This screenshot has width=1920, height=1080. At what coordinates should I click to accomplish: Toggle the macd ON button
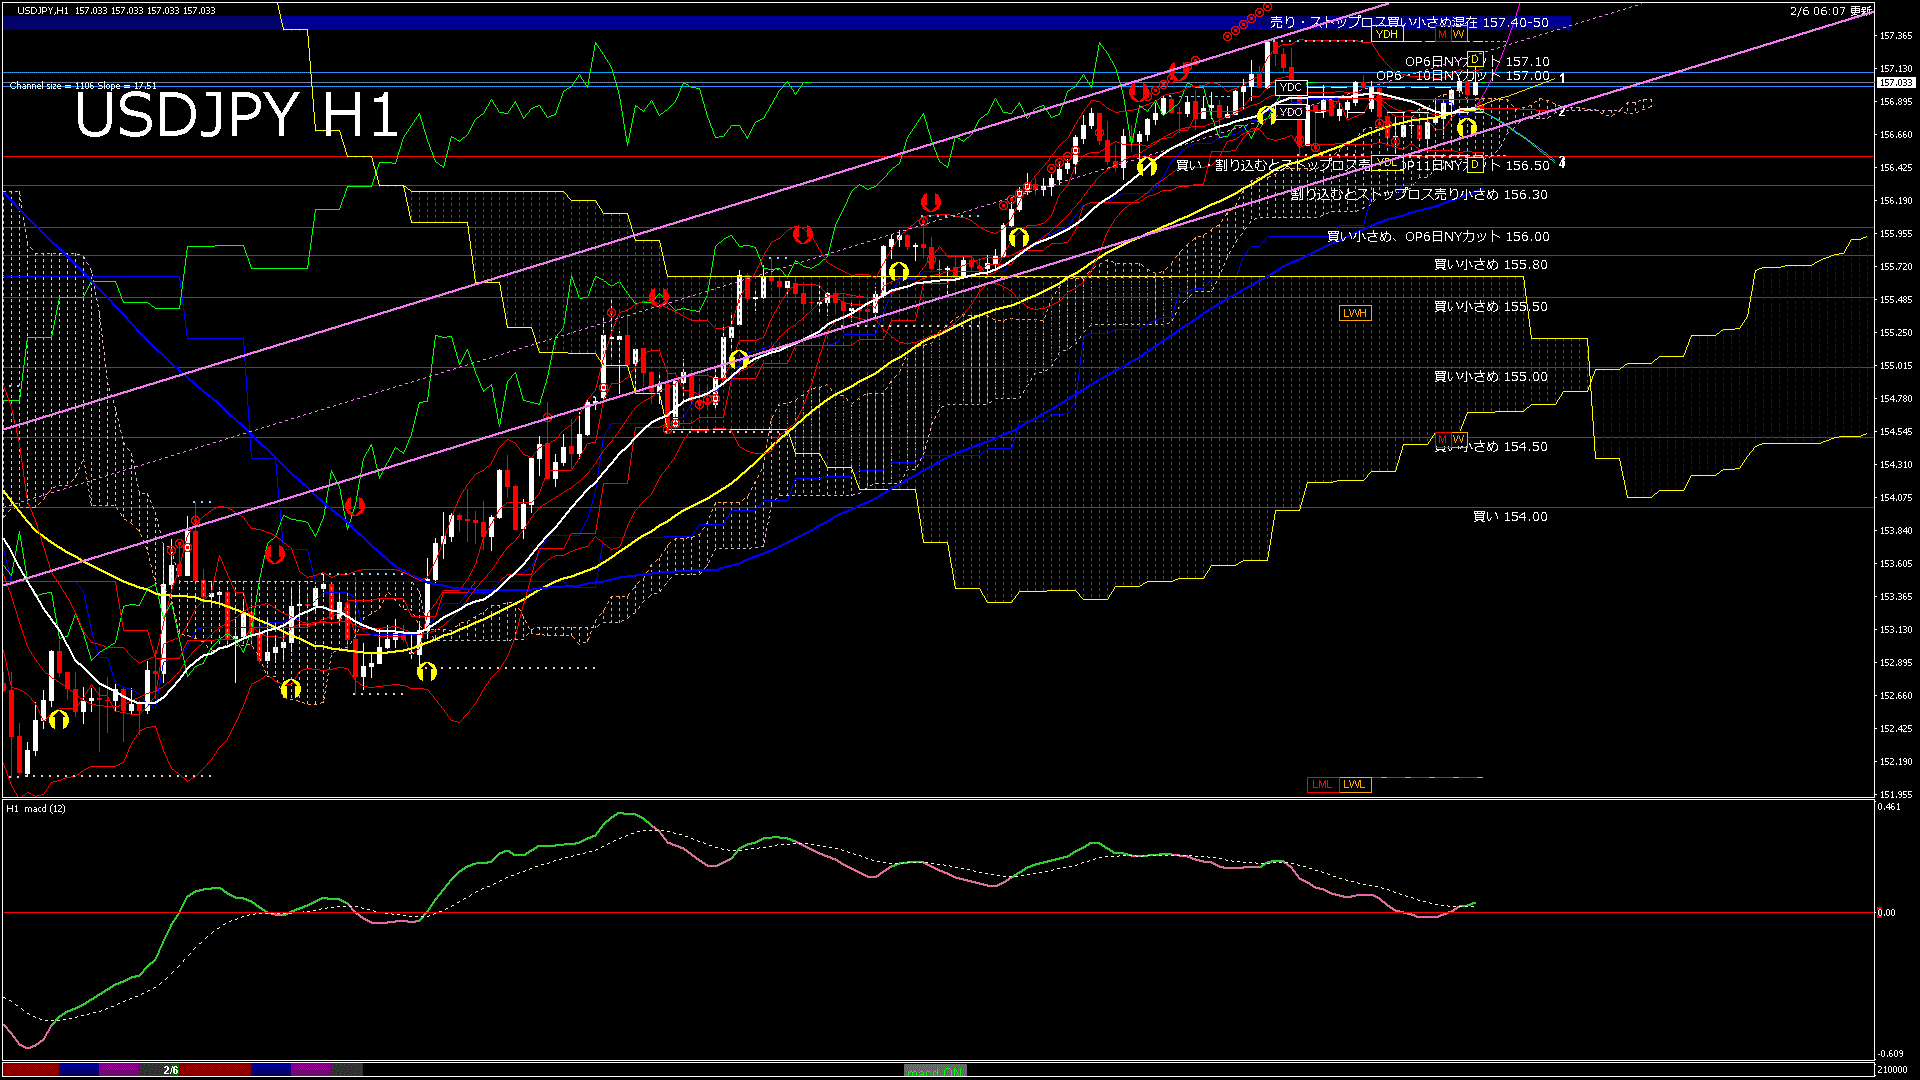click(934, 1071)
